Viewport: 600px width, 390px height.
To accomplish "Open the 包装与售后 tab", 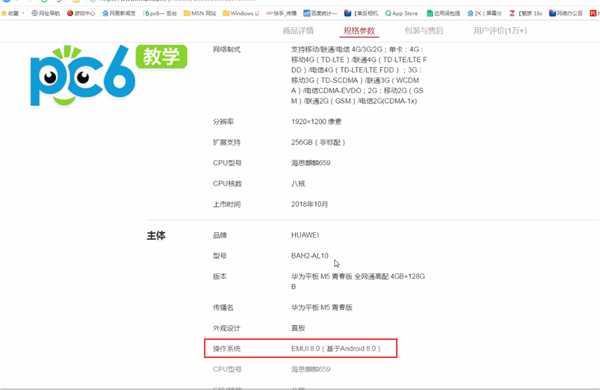I will [424, 31].
